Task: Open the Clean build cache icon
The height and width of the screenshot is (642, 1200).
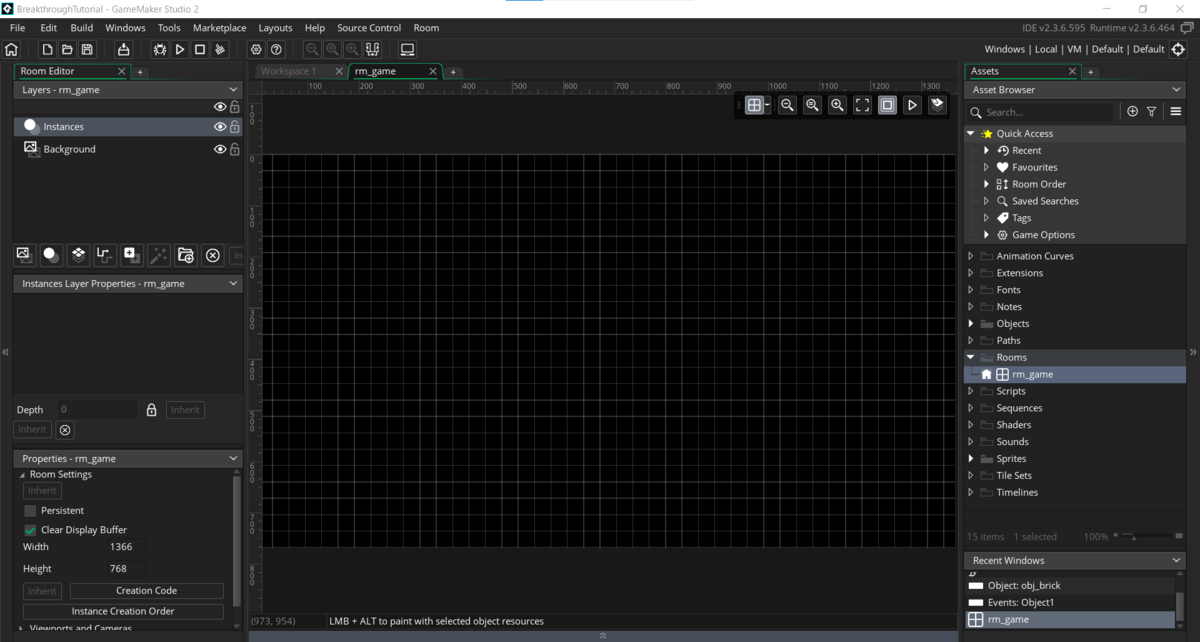Action: click(220, 48)
